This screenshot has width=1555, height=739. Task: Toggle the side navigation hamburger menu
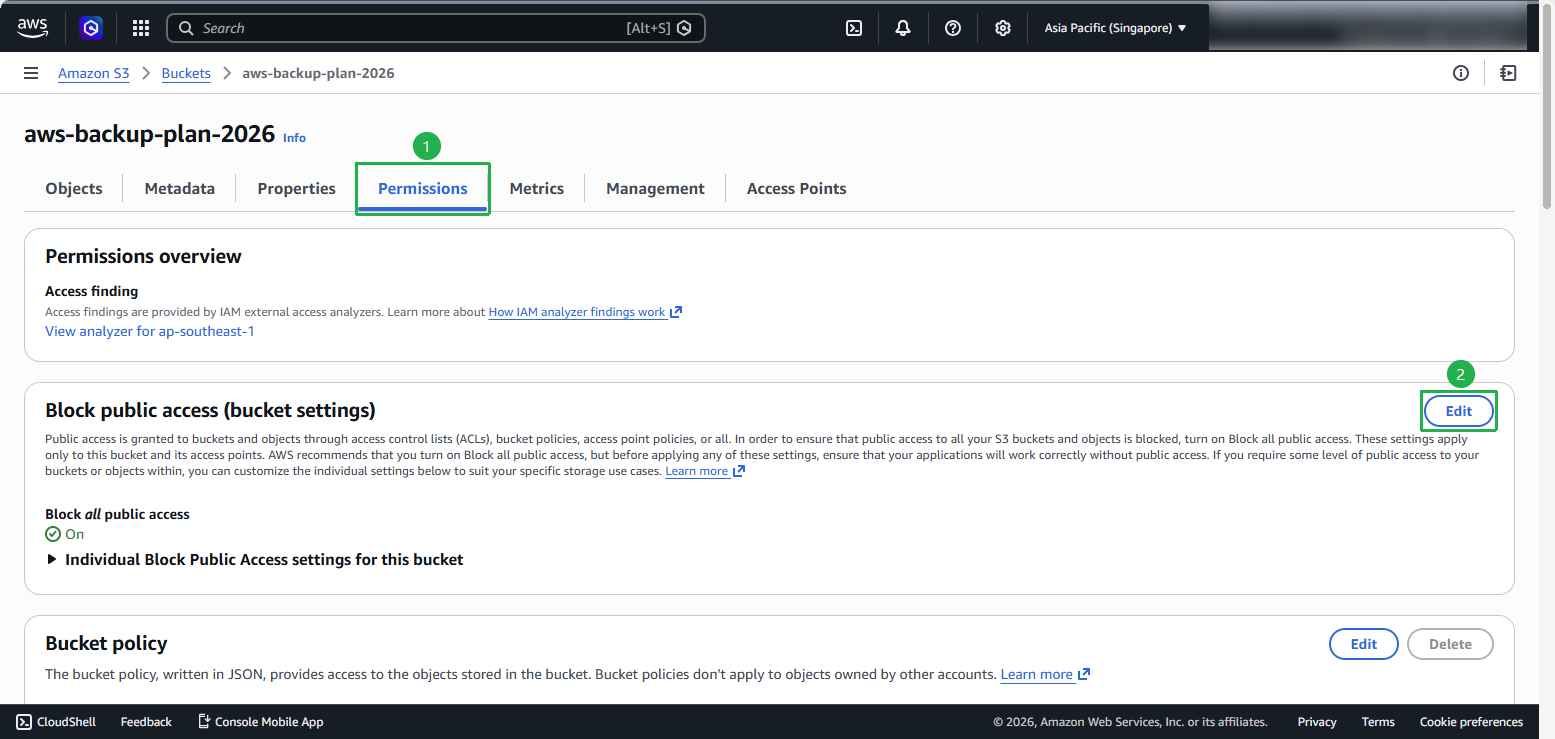click(31, 73)
